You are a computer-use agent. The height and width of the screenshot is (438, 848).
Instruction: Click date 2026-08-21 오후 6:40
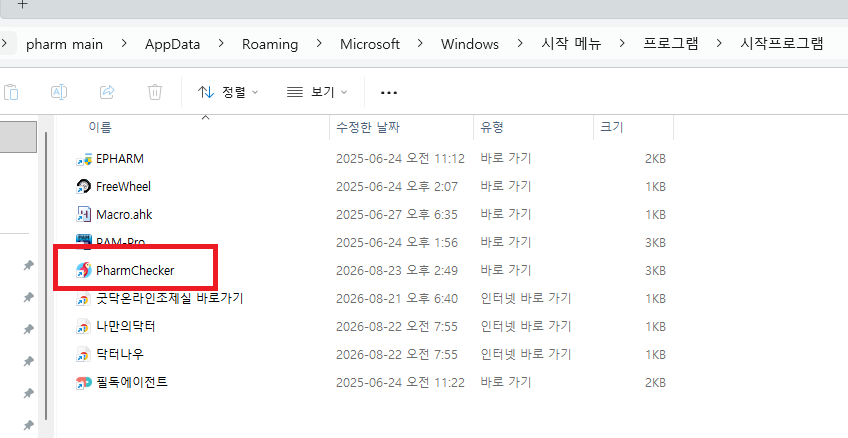point(396,298)
